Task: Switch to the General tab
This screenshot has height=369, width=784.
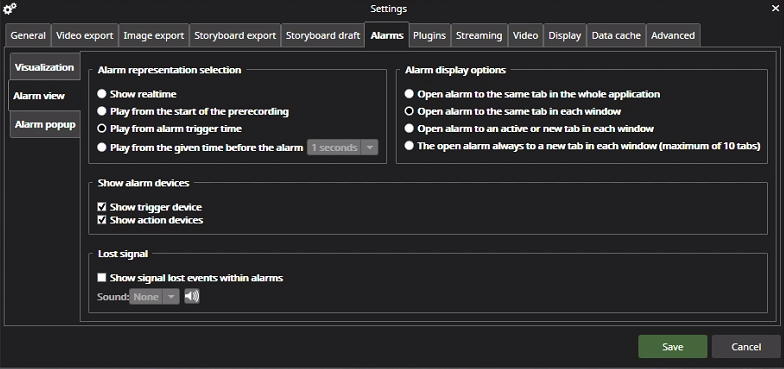Action: [x=28, y=36]
